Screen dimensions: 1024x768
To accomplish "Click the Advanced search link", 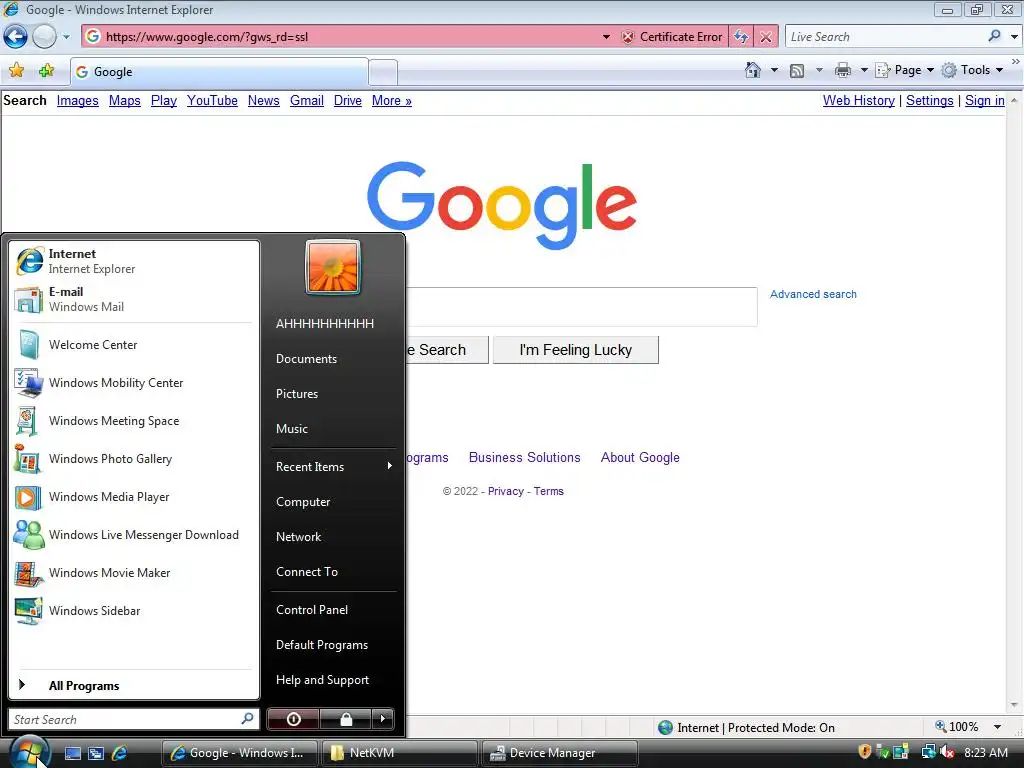I will [813, 294].
